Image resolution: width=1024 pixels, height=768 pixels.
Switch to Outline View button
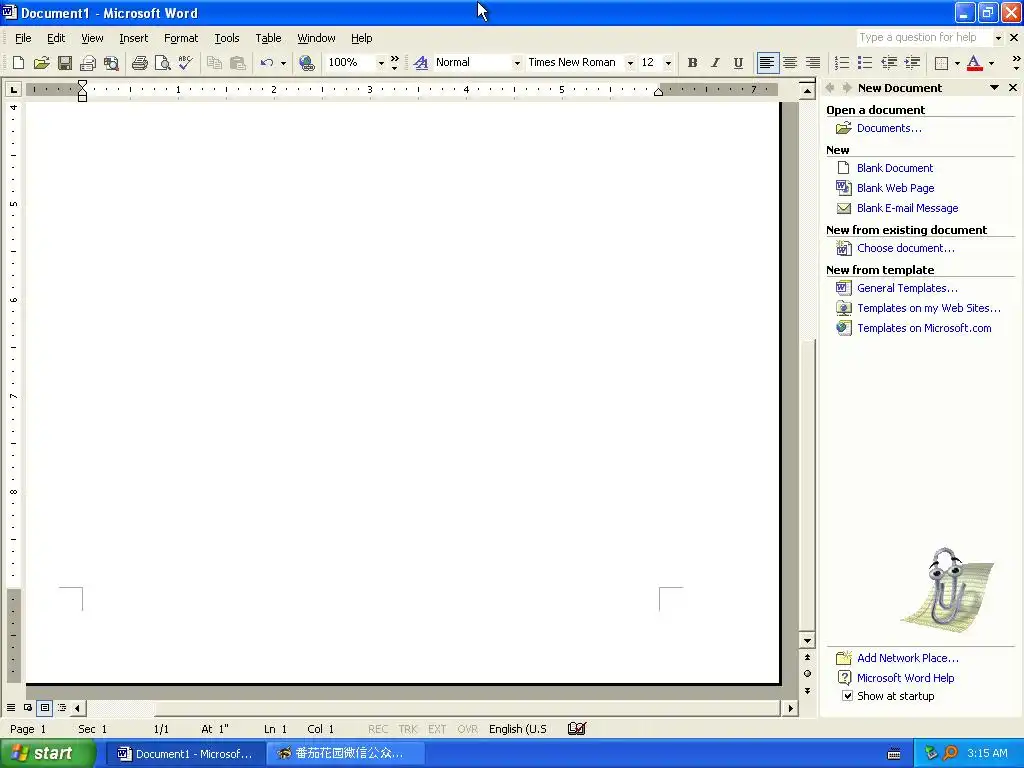62,707
